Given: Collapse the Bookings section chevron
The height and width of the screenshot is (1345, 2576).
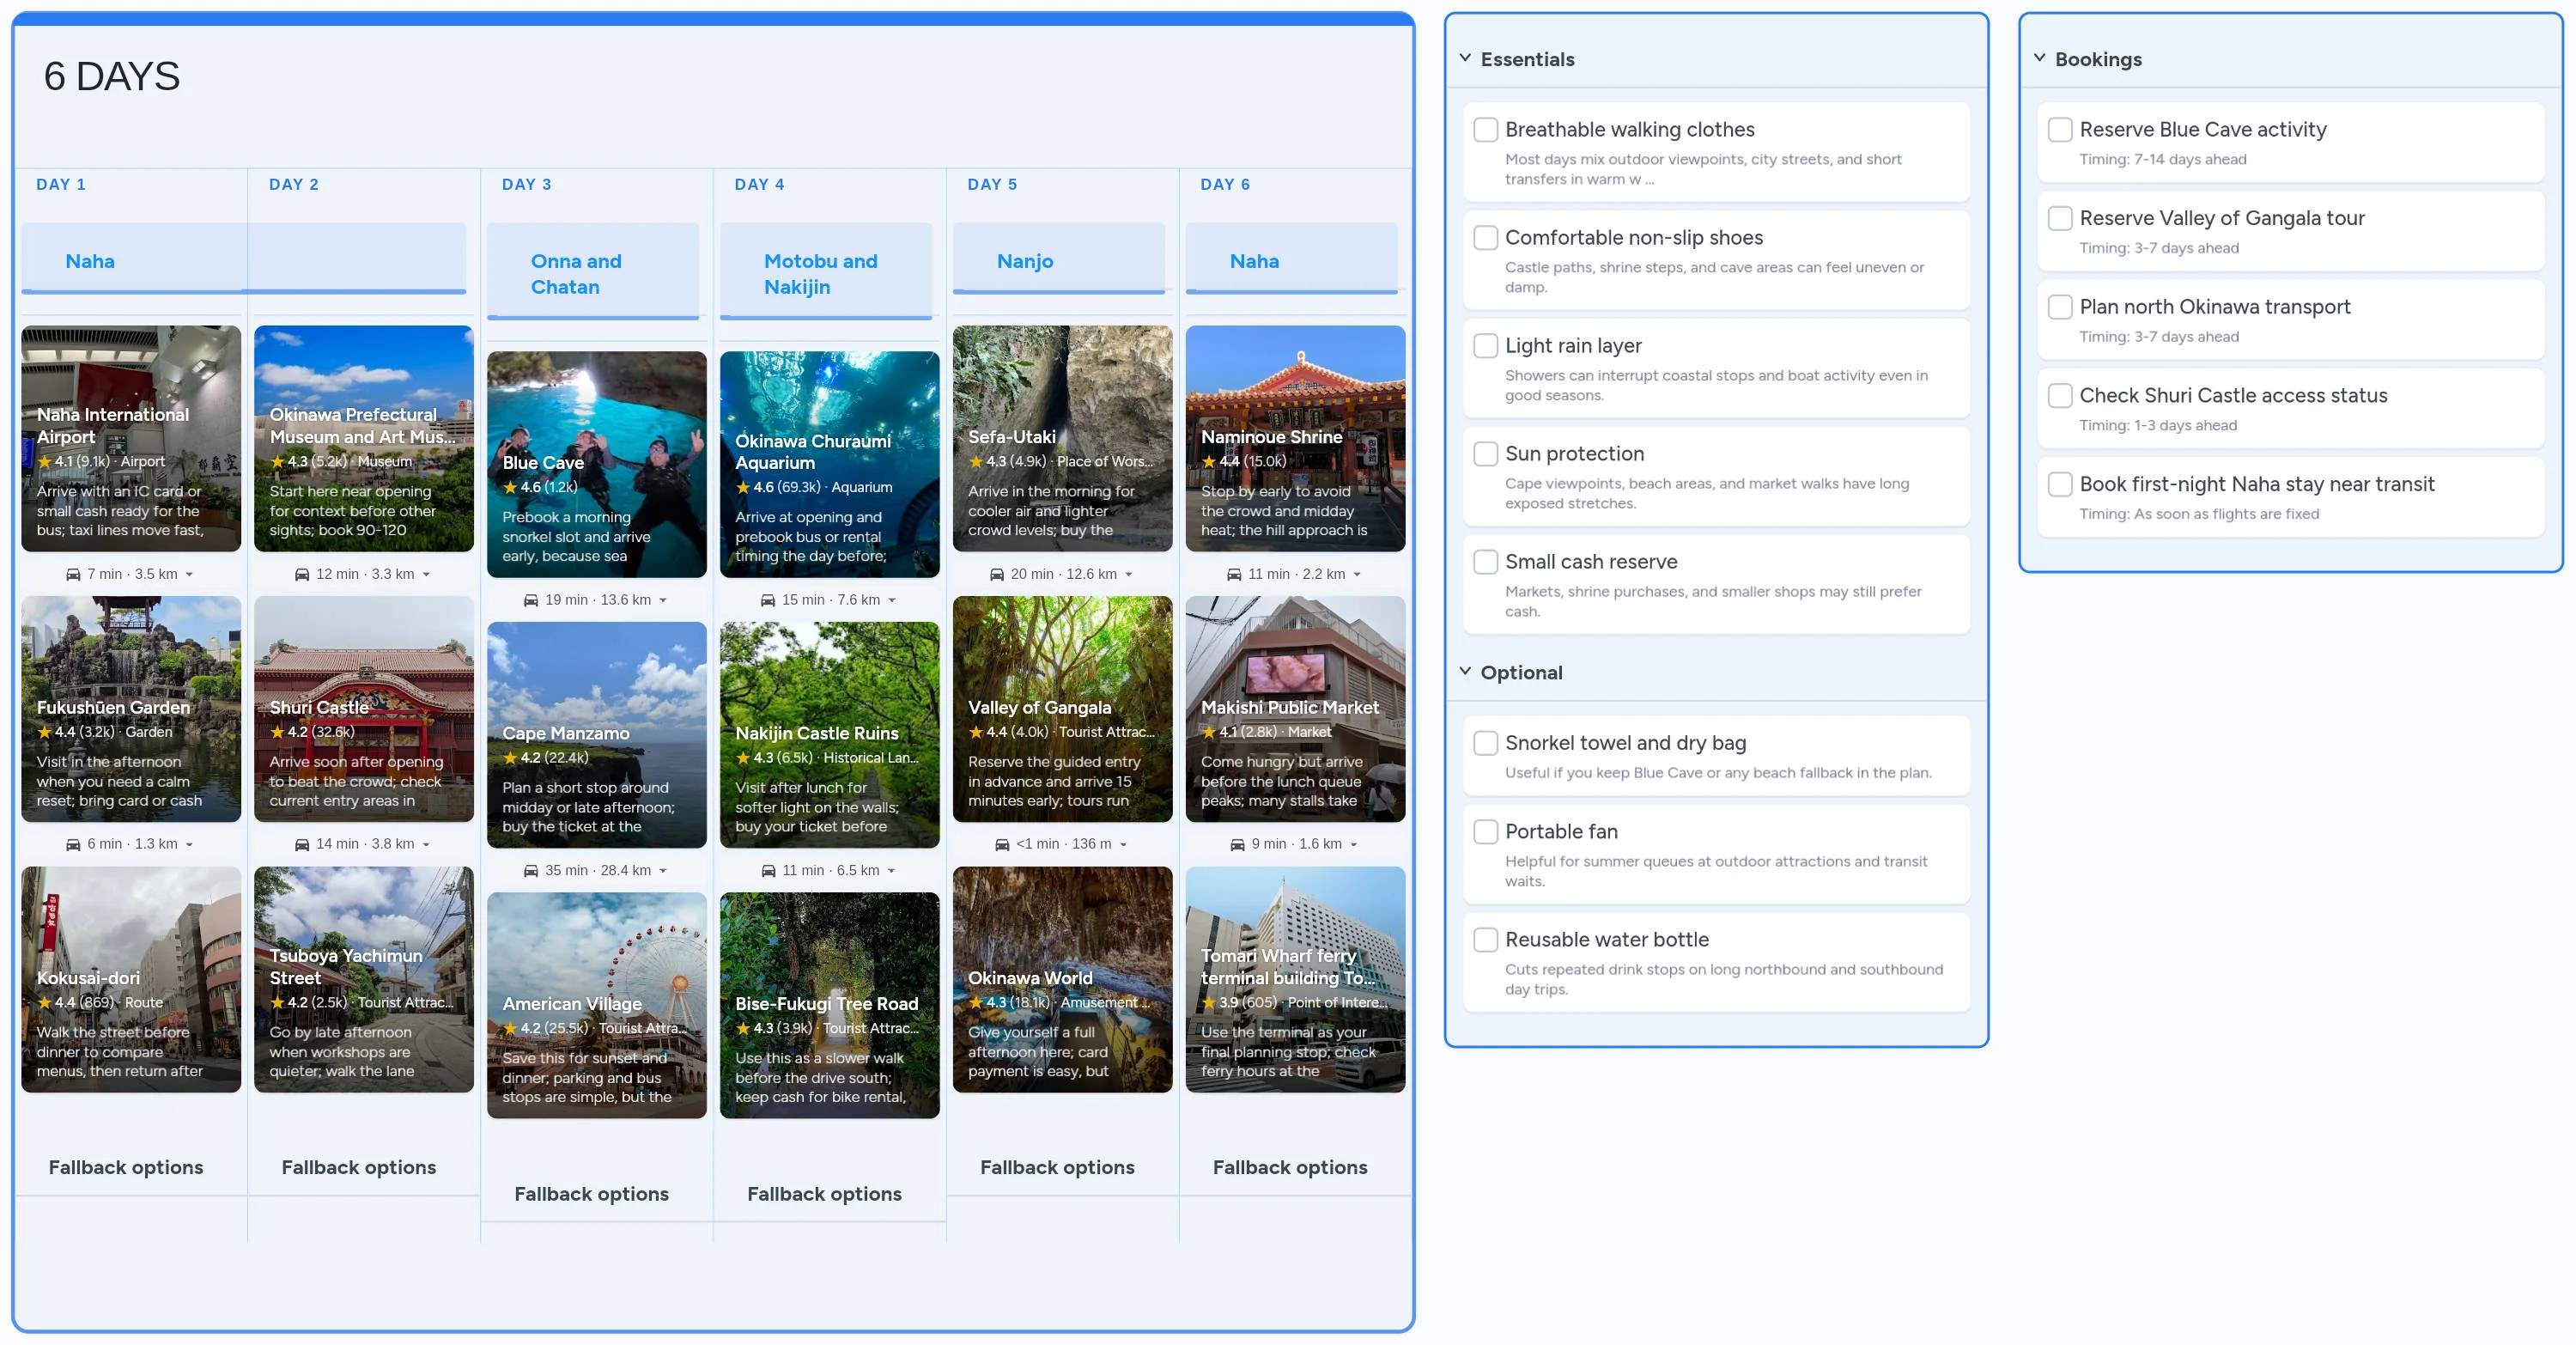Looking at the screenshot, I should pyautogui.click(x=2039, y=58).
